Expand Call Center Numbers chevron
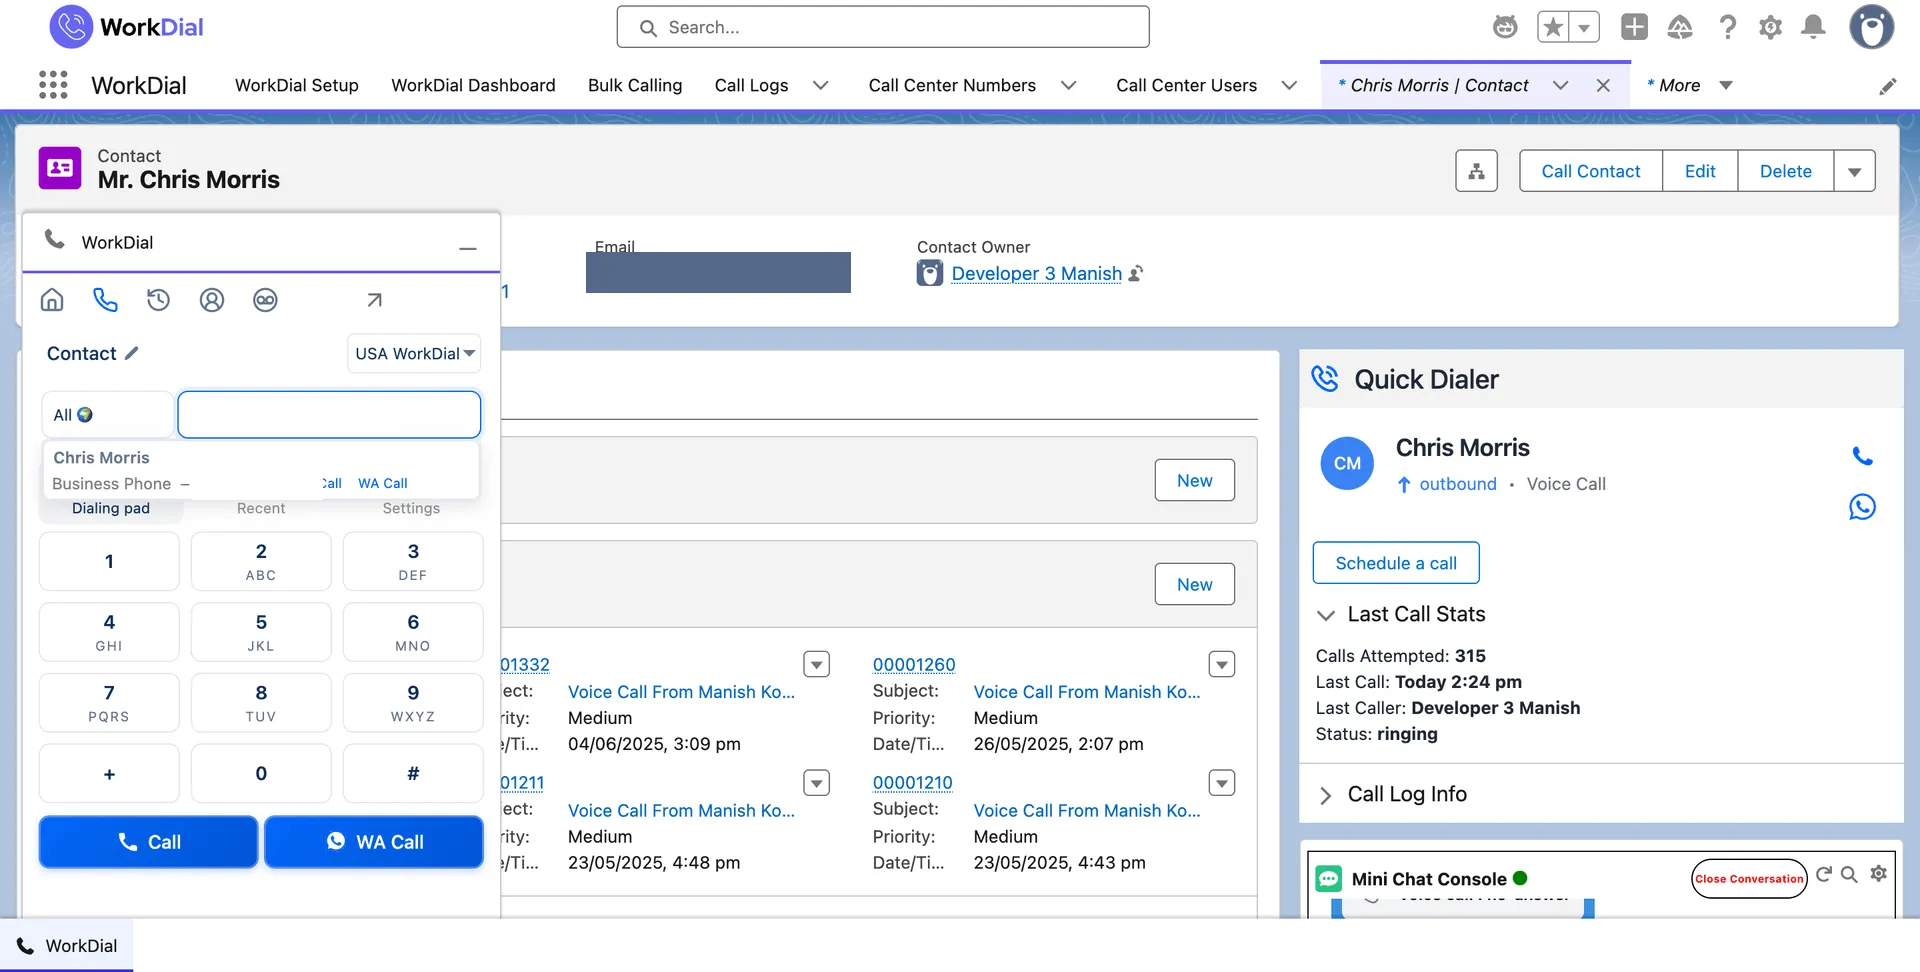This screenshot has height=972, width=1920. (x=1068, y=85)
